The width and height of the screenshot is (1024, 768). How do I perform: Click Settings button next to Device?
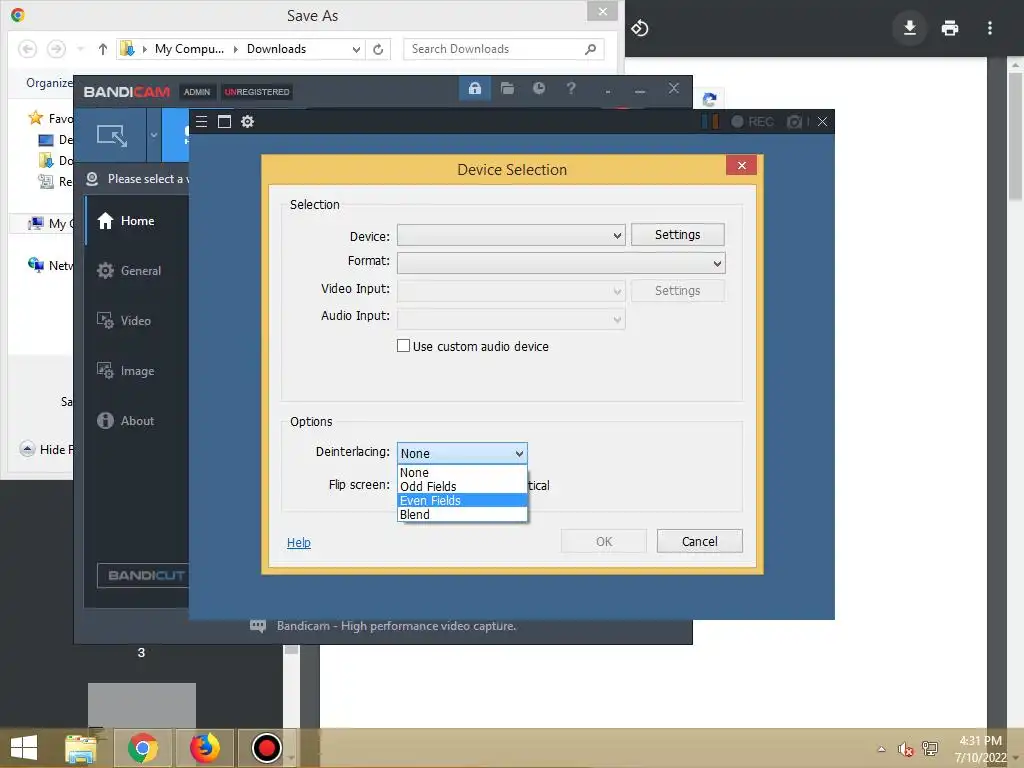pos(677,235)
